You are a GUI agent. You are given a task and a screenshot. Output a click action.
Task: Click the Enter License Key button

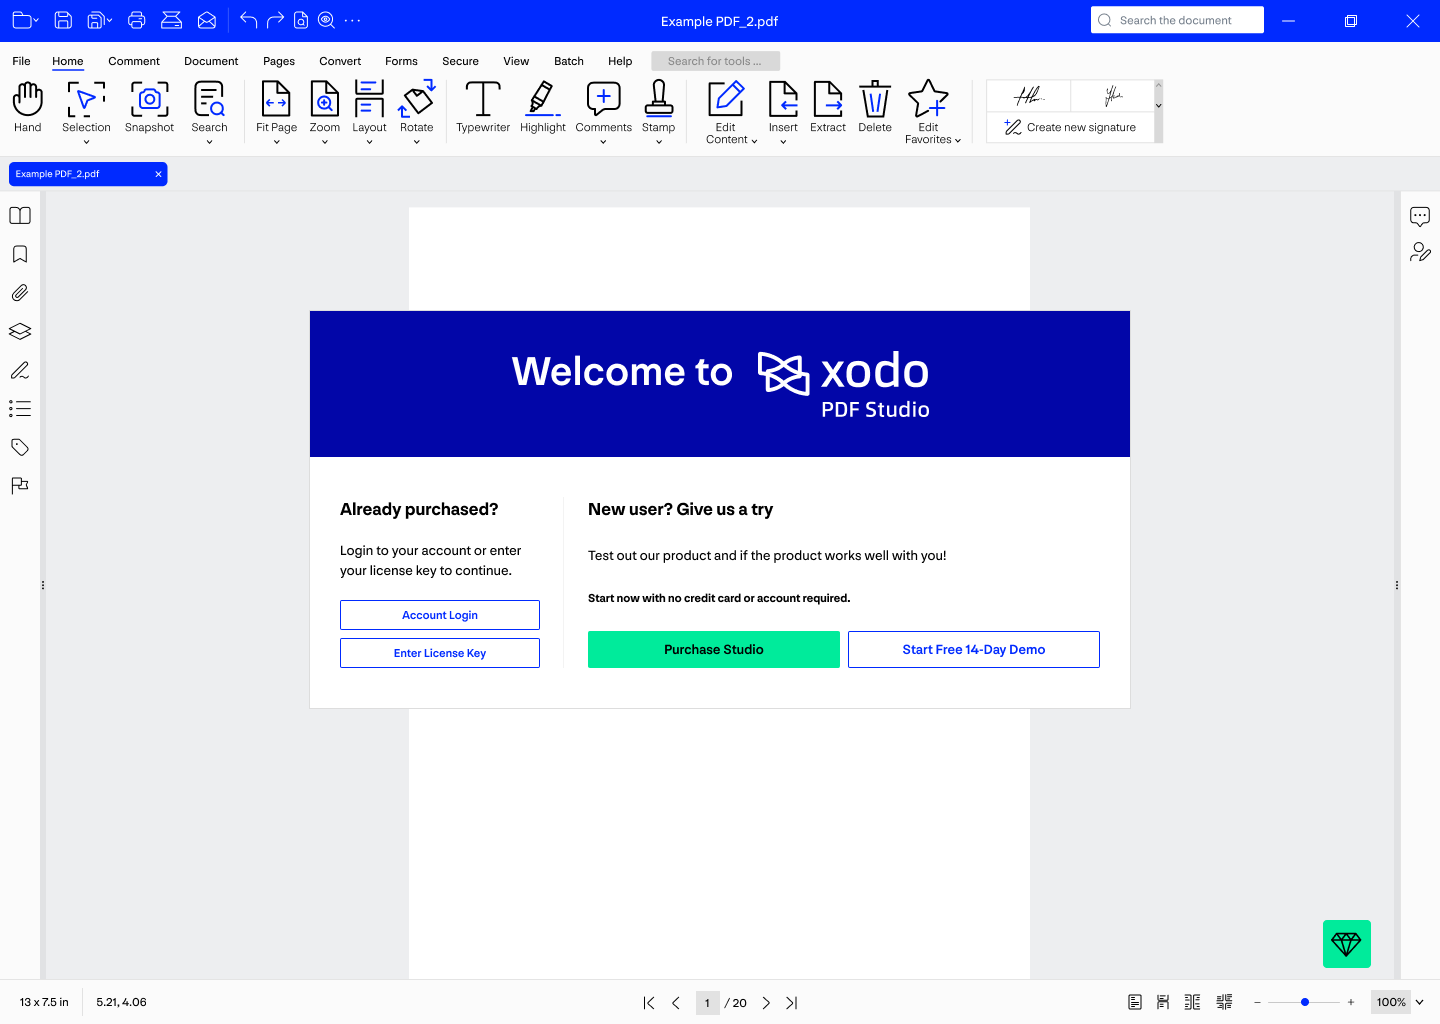point(440,653)
